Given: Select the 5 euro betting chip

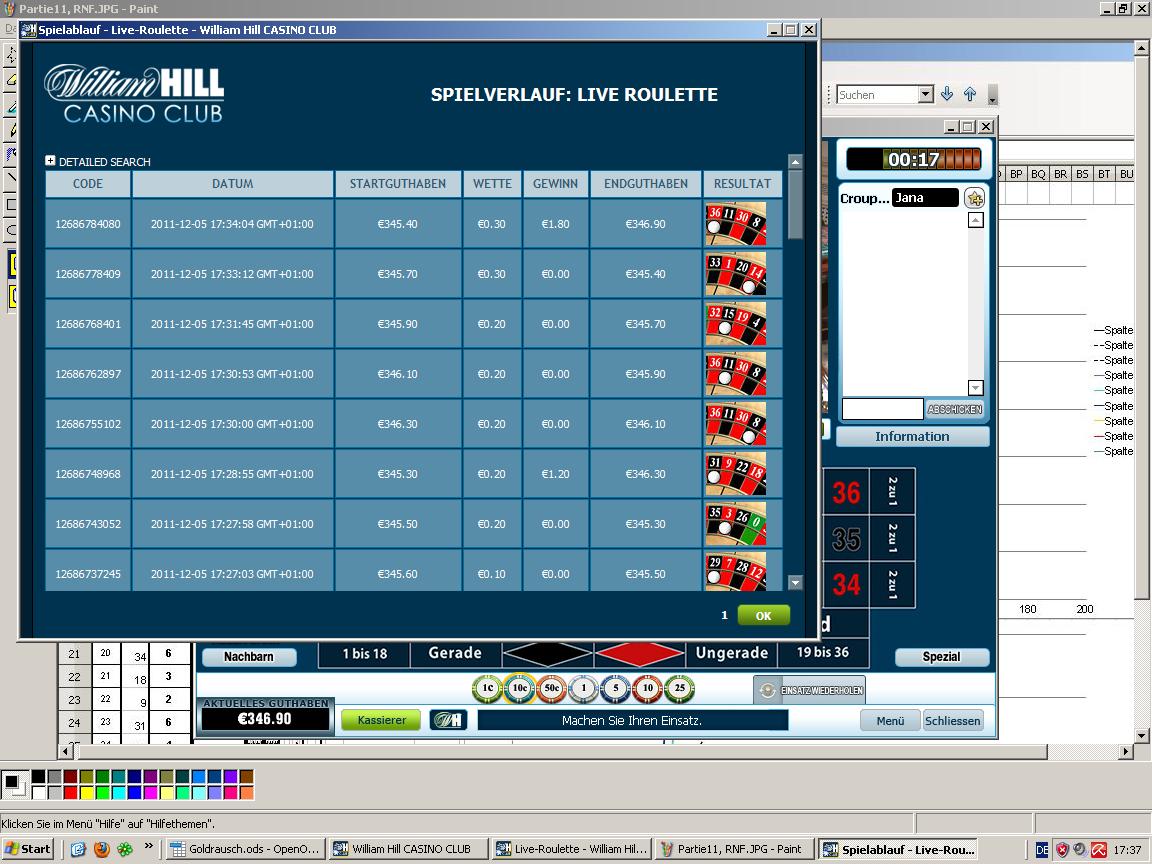Looking at the screenshot, I should [616, 688].
